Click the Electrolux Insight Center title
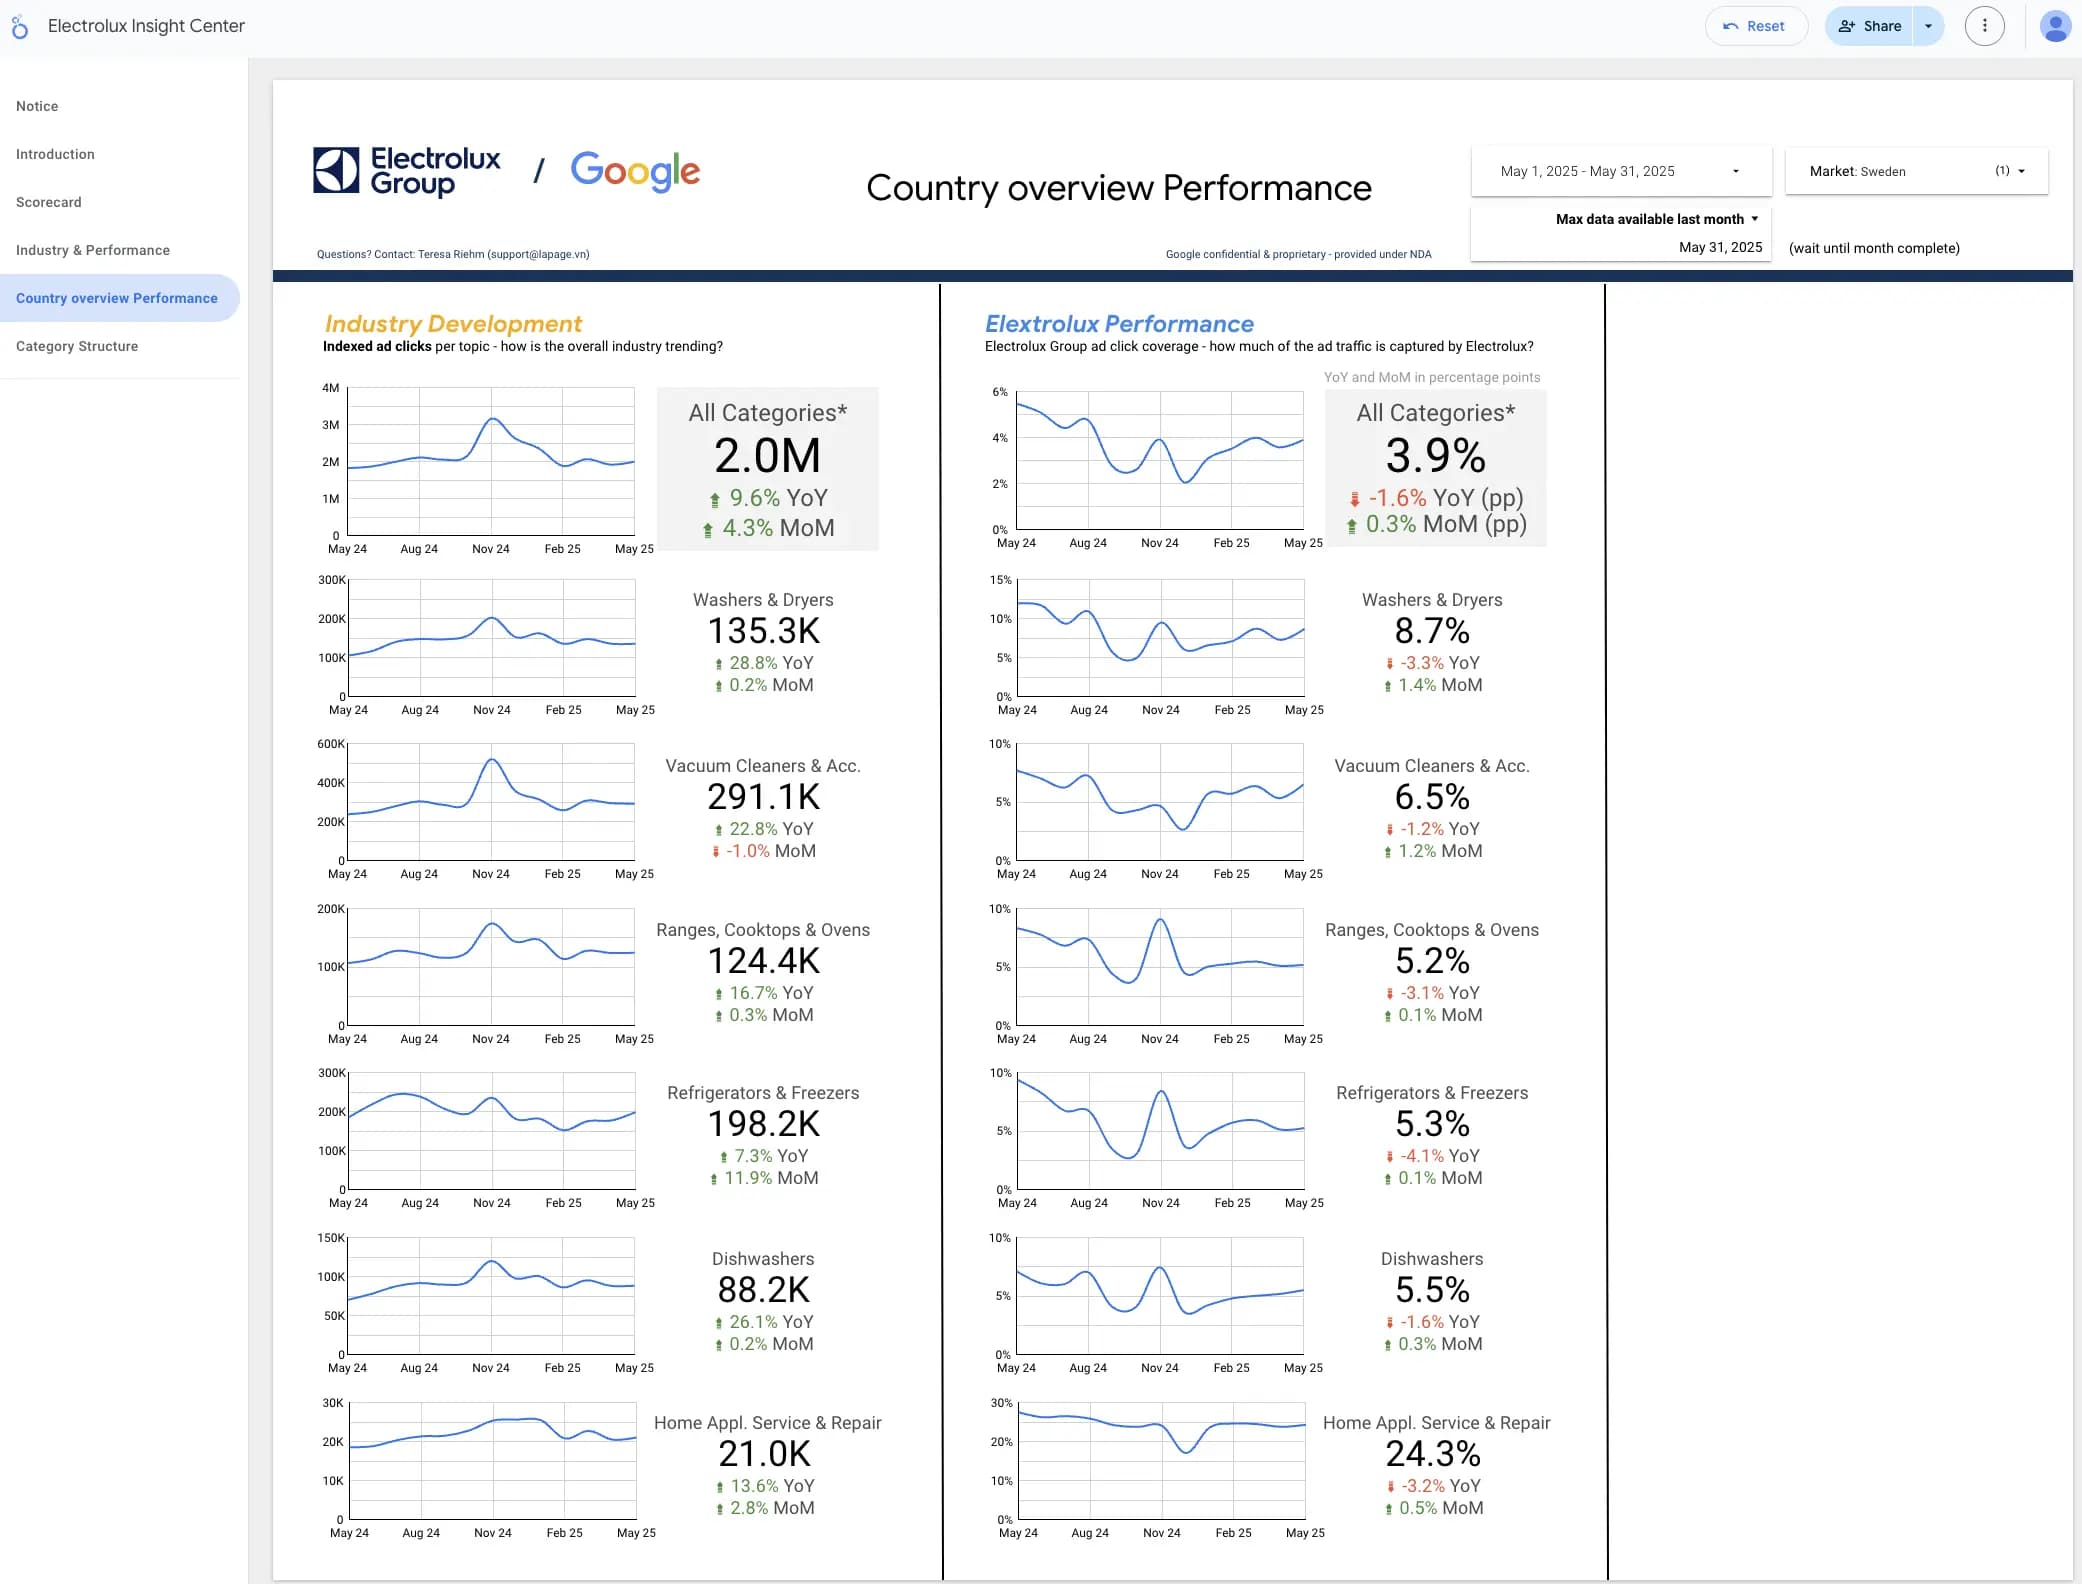Viewport: 2082px width, 1584px height. pos(146,26)
